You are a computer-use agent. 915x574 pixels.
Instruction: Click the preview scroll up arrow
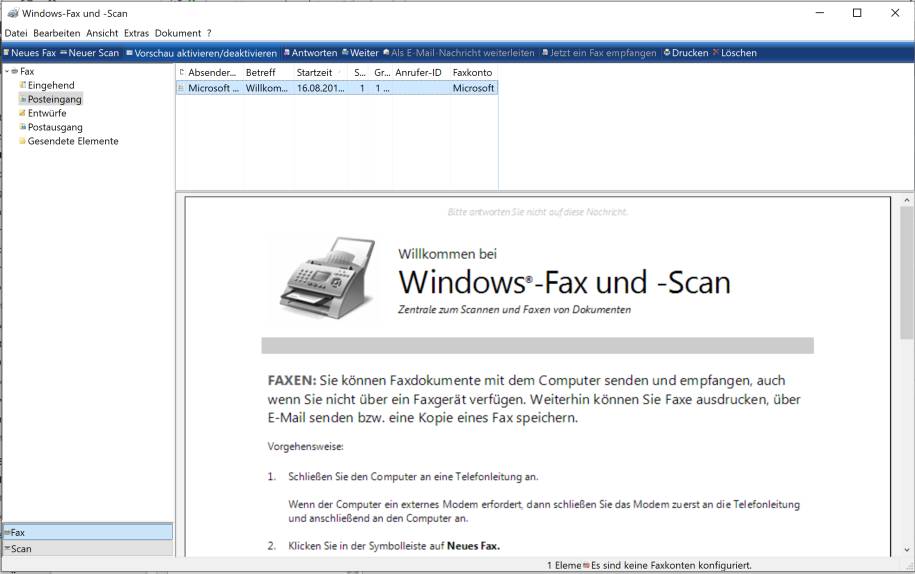pos(907,200)
